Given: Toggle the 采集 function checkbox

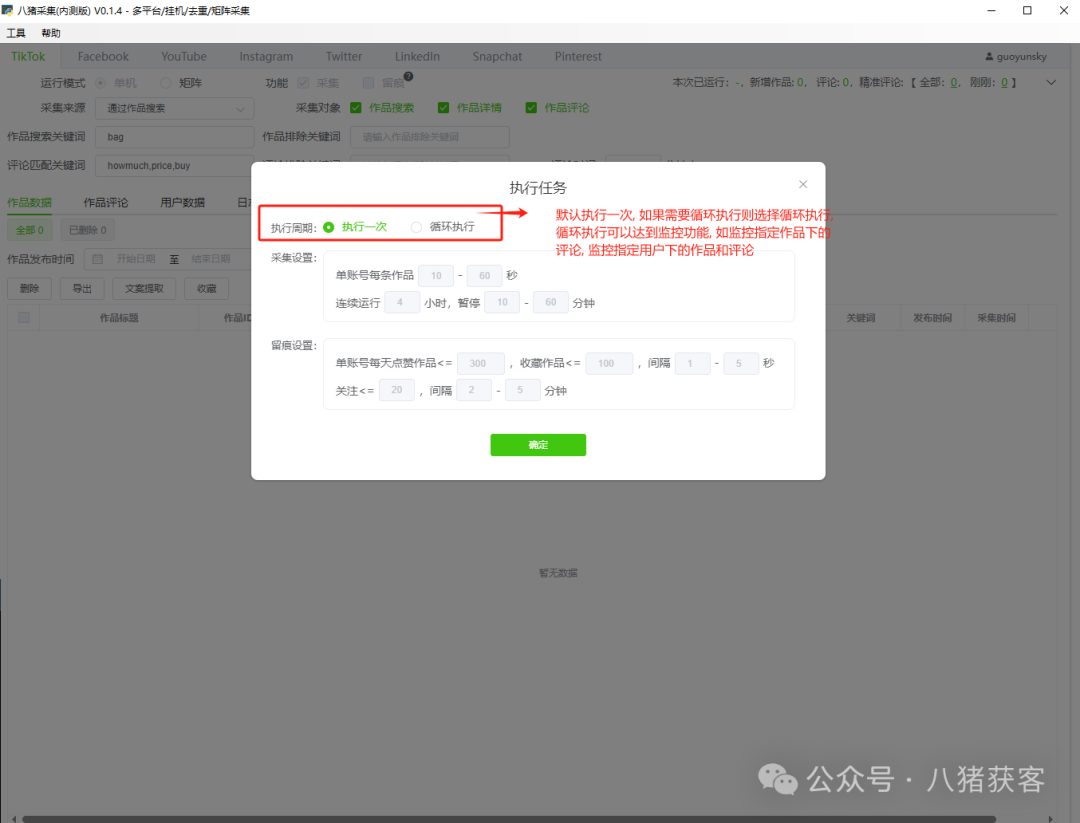Looking at the screenshot, I should tap(303, 83).
